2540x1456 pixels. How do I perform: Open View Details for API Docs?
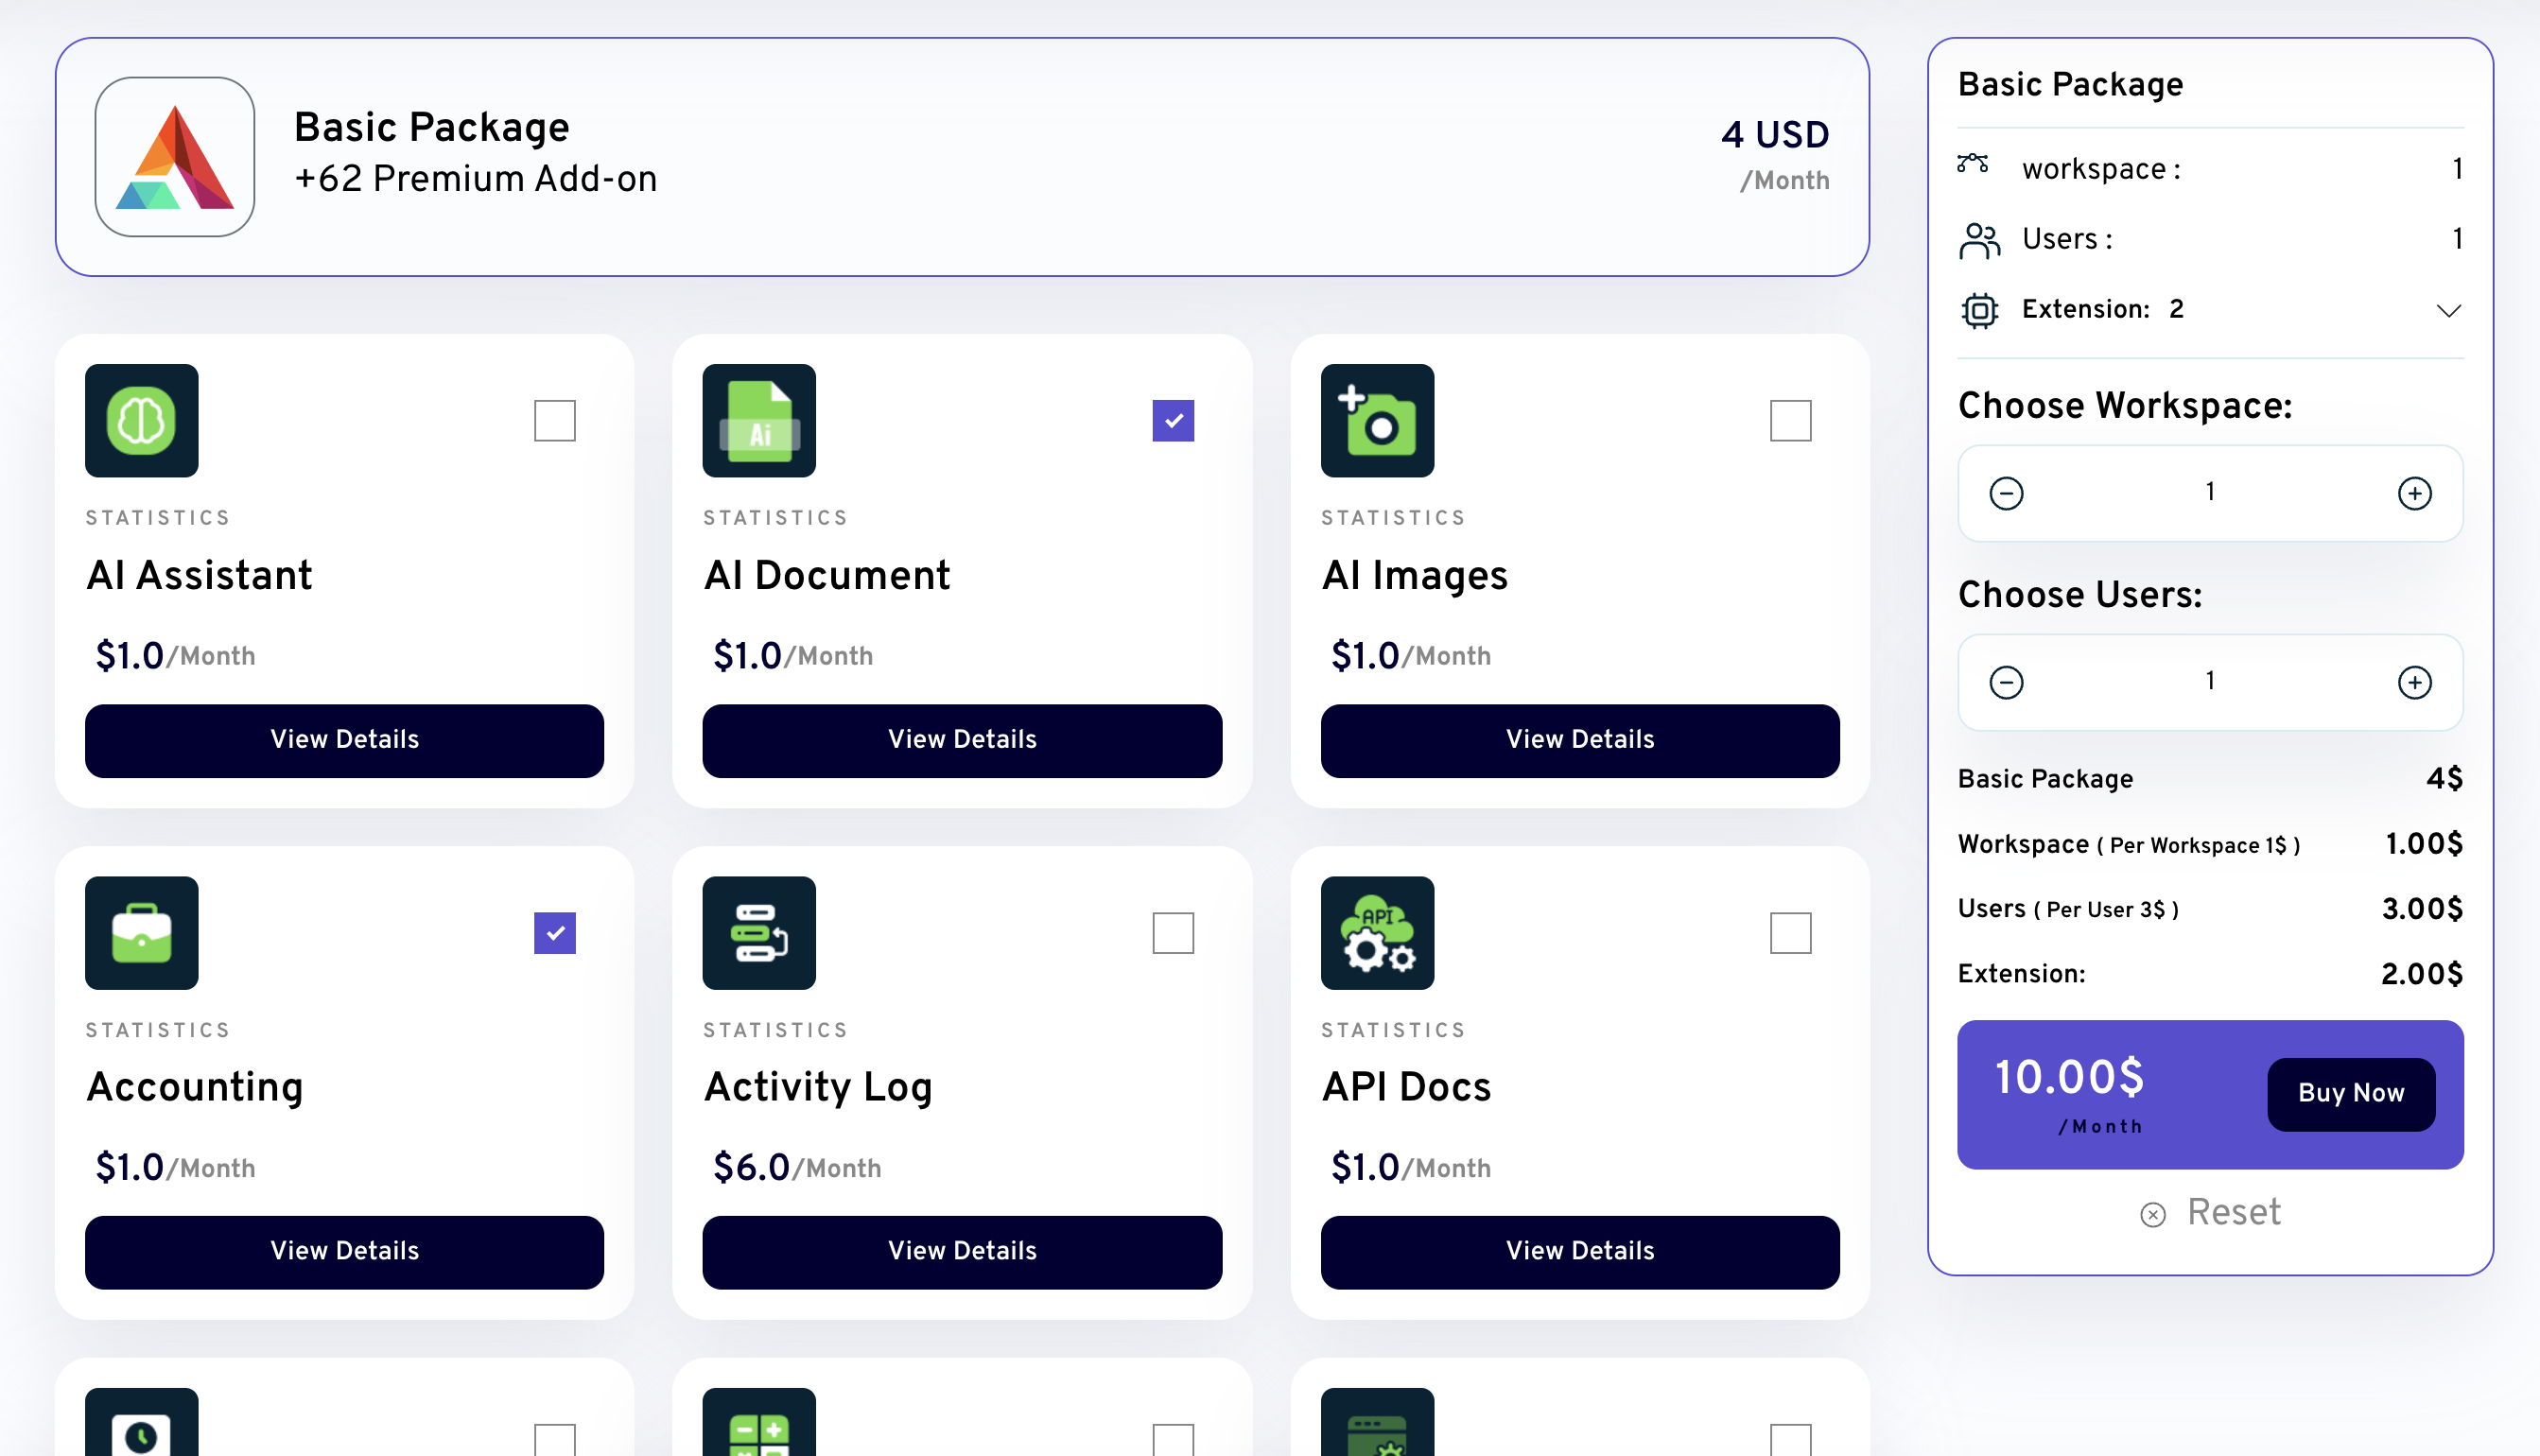click(x=1579, y=1251)
